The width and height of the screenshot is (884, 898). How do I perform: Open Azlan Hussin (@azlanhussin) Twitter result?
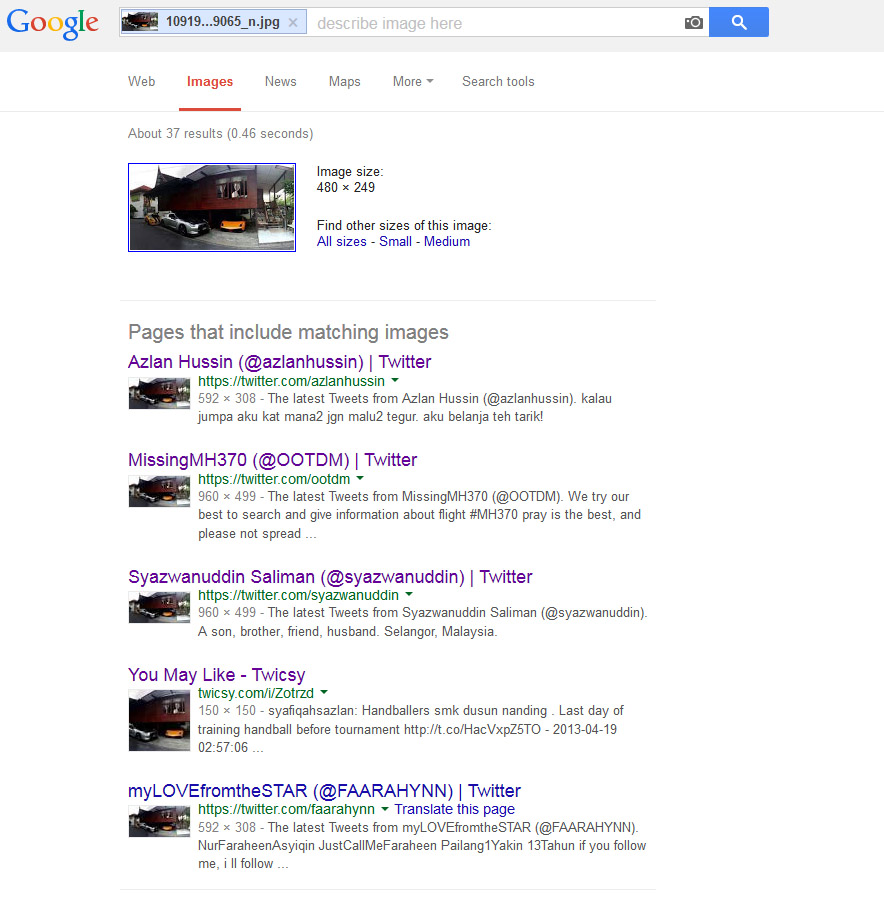click(279, 362)
